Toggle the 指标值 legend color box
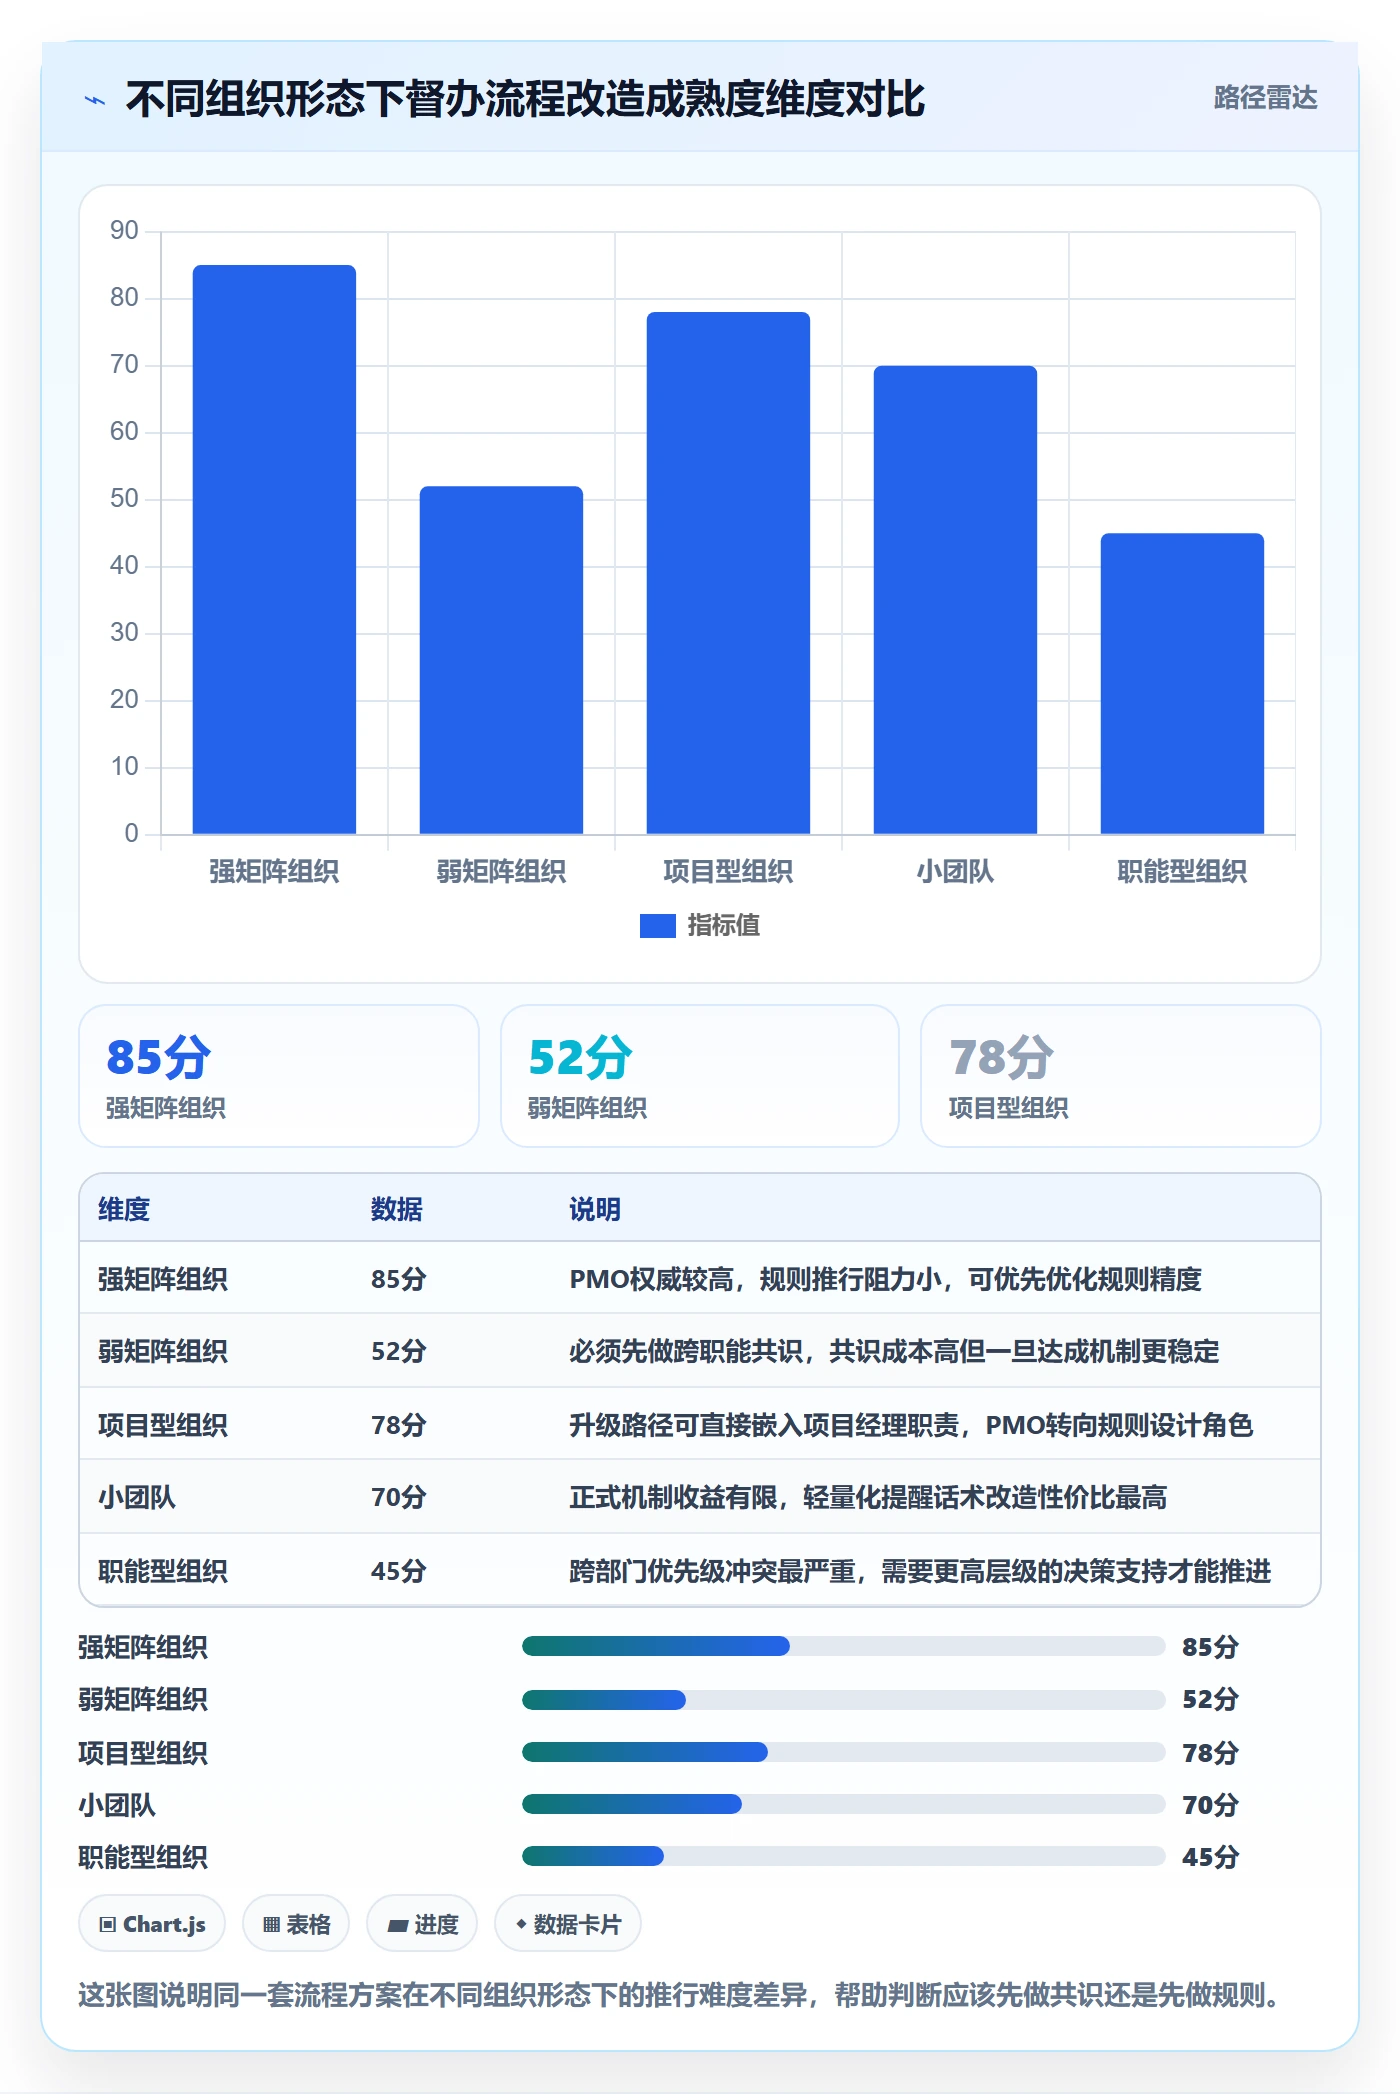The height and width of the screenshot is (2094, 1400). click(x=657, y=926)
